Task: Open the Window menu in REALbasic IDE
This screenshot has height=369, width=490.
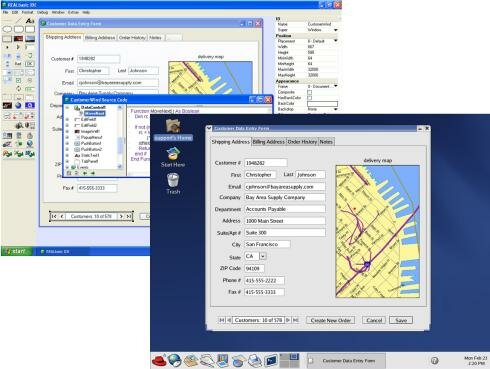Action: click(x=58, y=12)
